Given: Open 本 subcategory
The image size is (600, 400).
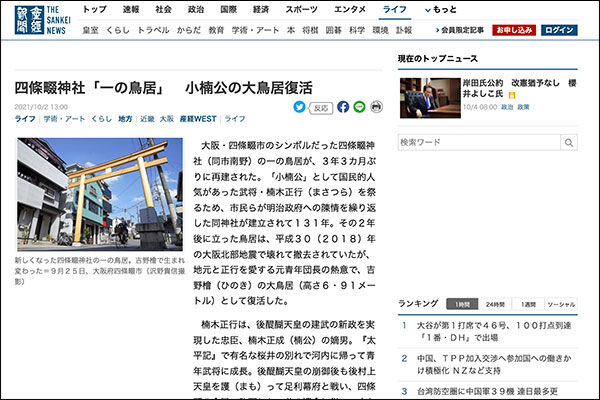Looking at the screenshot, I should 291,30.
